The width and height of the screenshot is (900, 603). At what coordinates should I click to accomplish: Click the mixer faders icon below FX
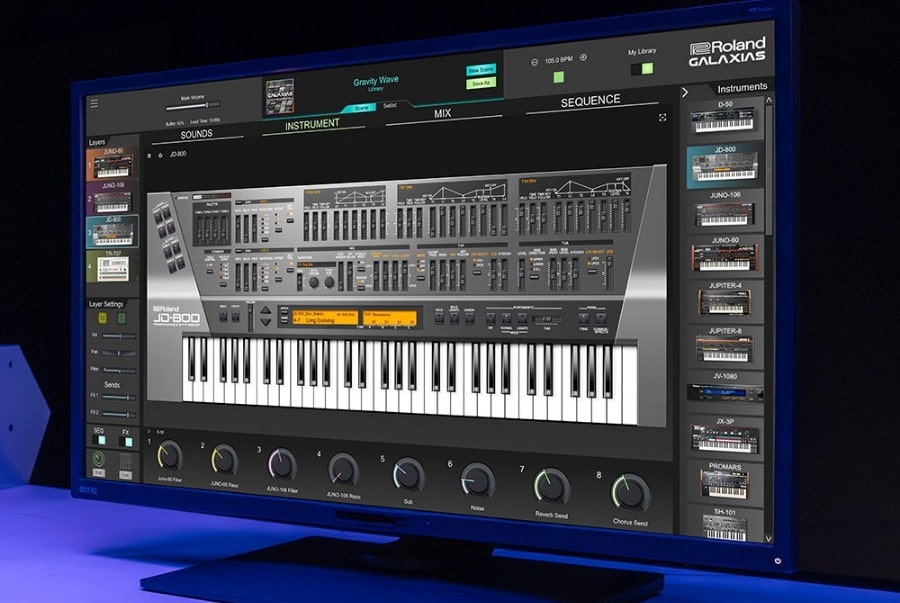126,461
